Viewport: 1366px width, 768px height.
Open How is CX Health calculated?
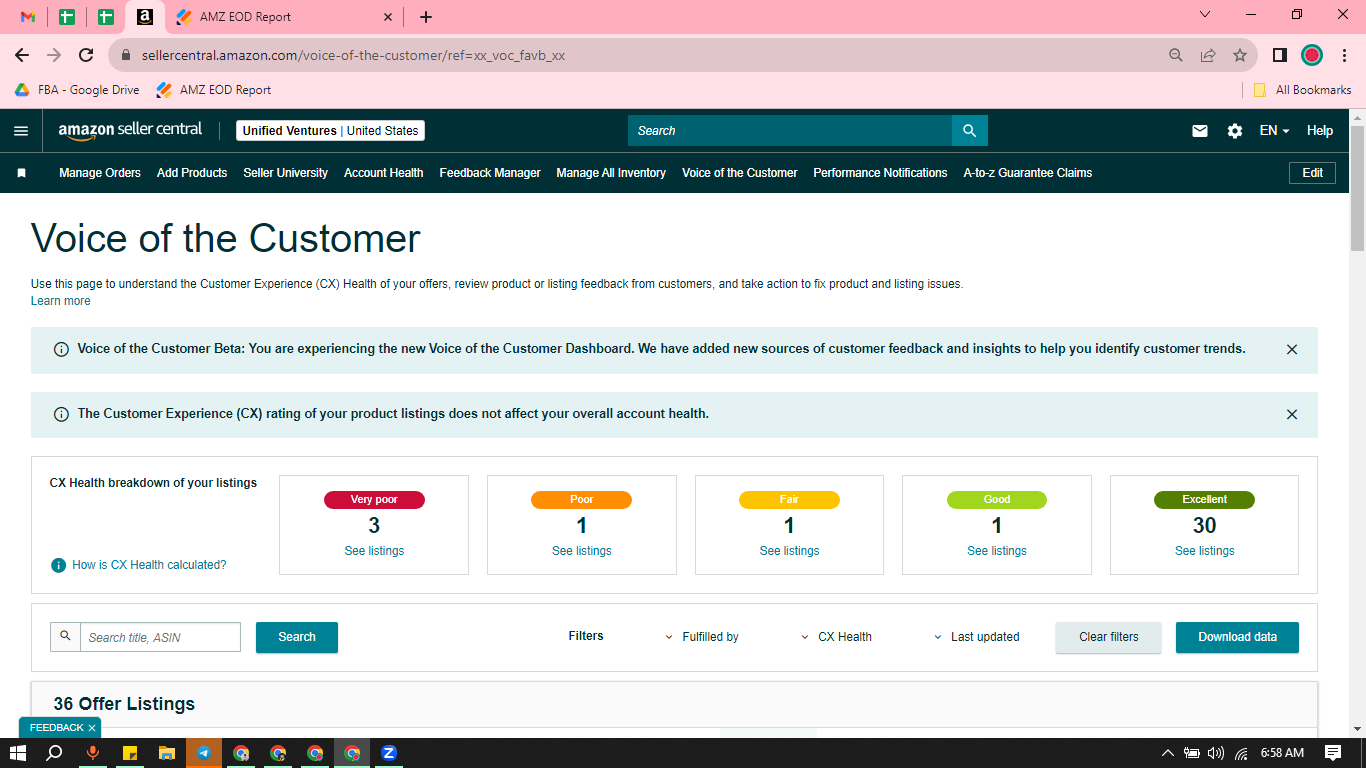[x=149, y=565]
